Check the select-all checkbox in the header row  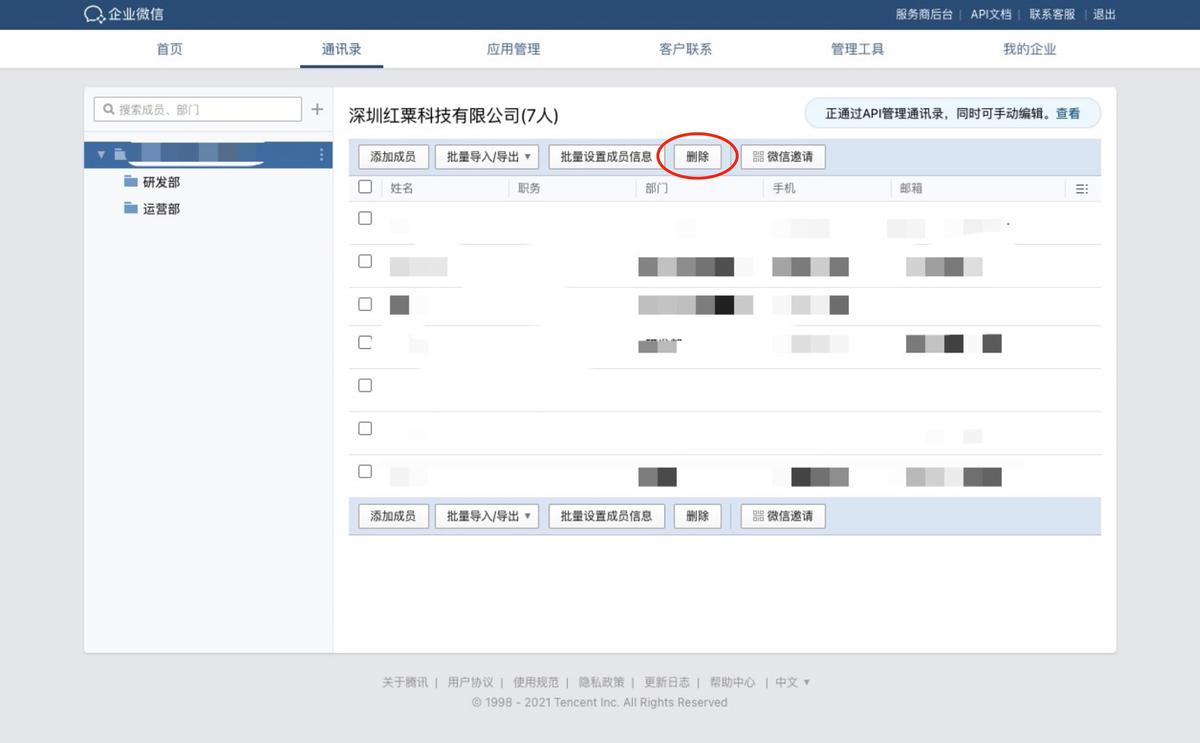(x=365, y=186)
